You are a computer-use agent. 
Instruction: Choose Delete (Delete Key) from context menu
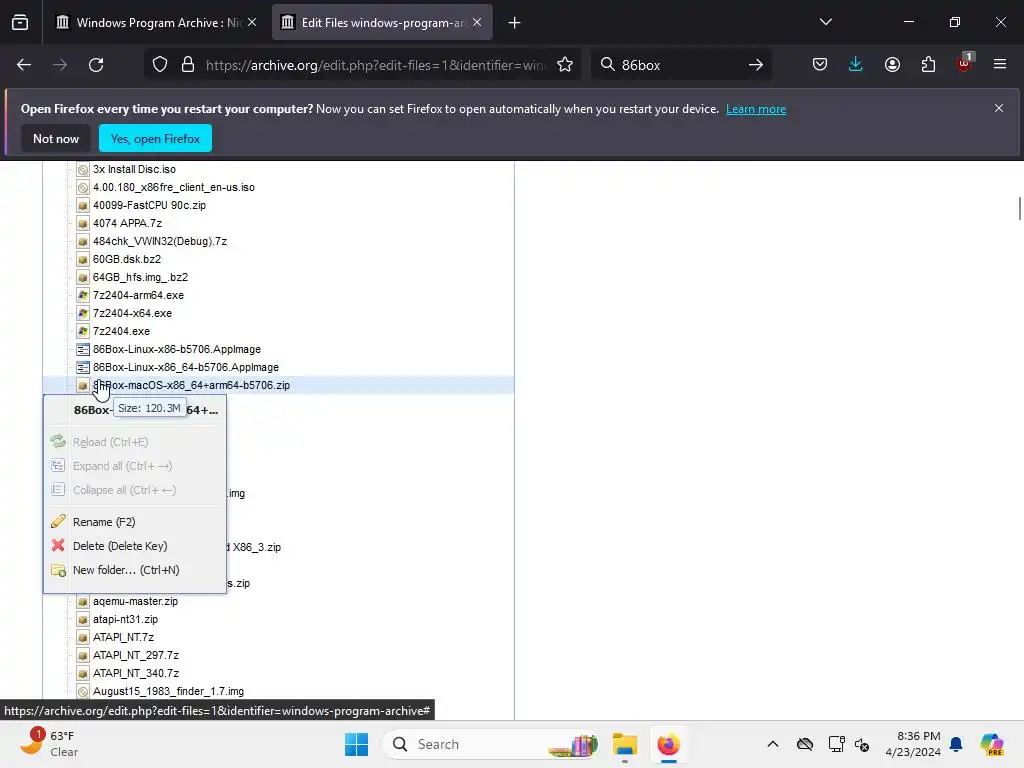(x=135, y=546)
